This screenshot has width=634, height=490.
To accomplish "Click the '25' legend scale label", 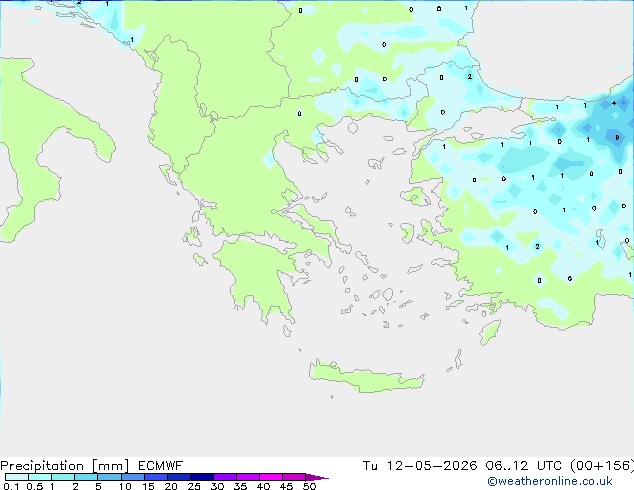I will 194,486.
